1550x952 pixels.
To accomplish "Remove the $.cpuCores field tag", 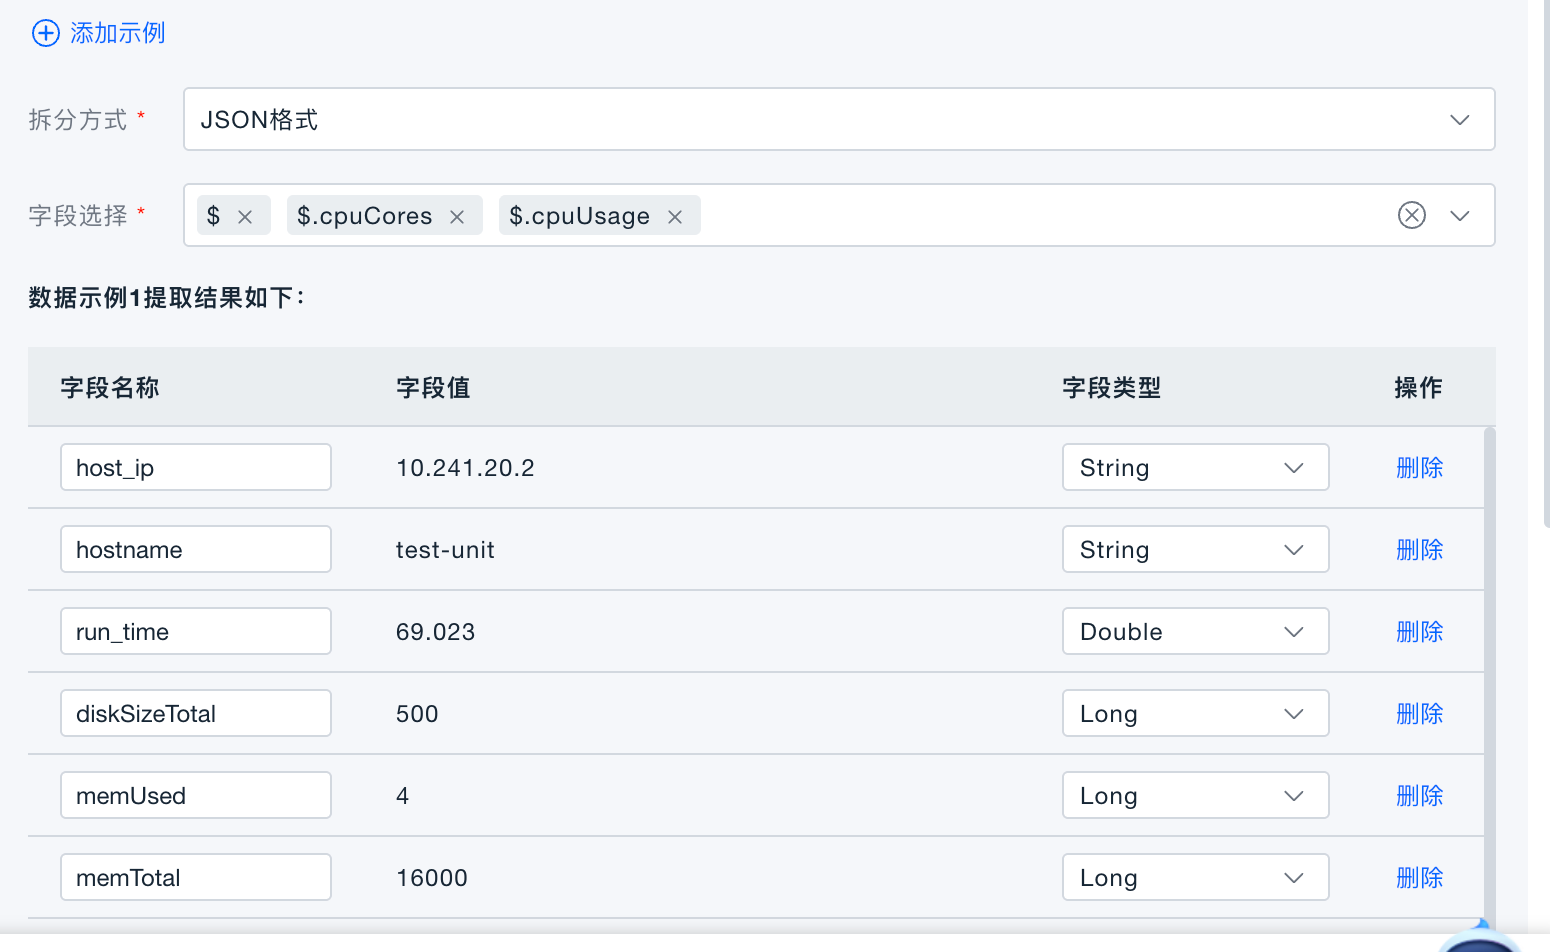I will click(457, 215).
